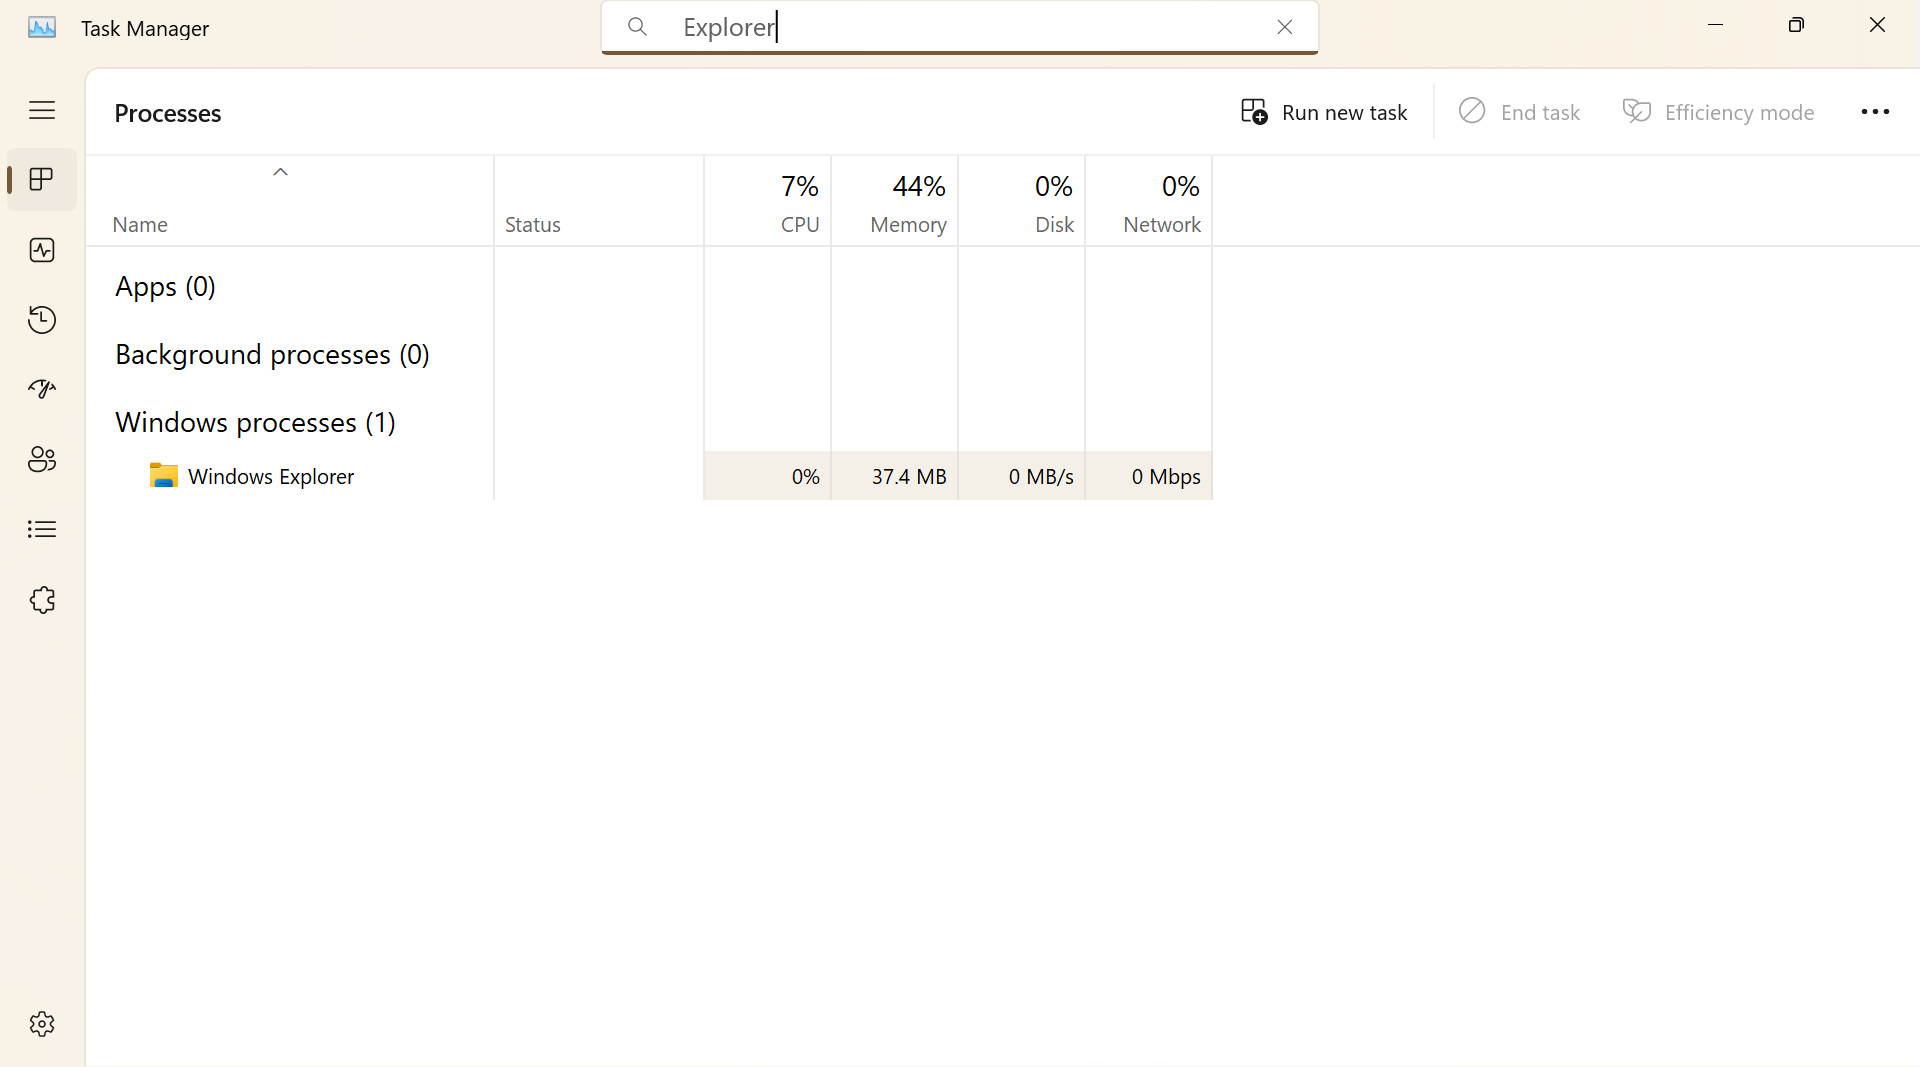Click the 0 Mbps network cell

[1149, 476]
